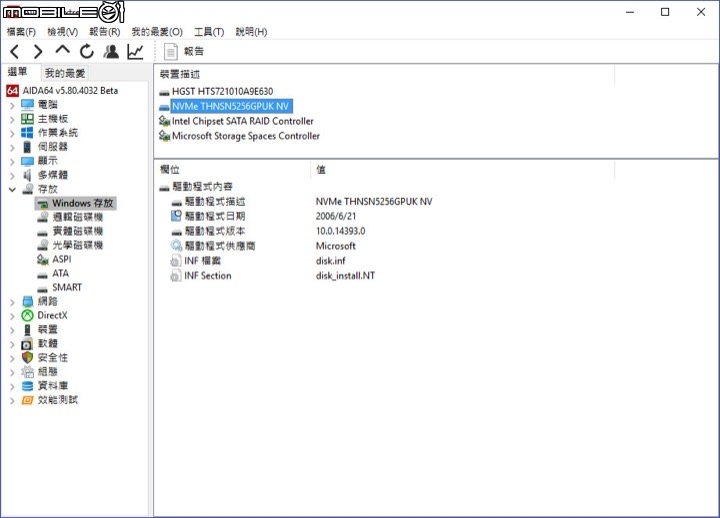Expand the 顯示 tree node
This screenshot has height=518, width=720.
12,161
